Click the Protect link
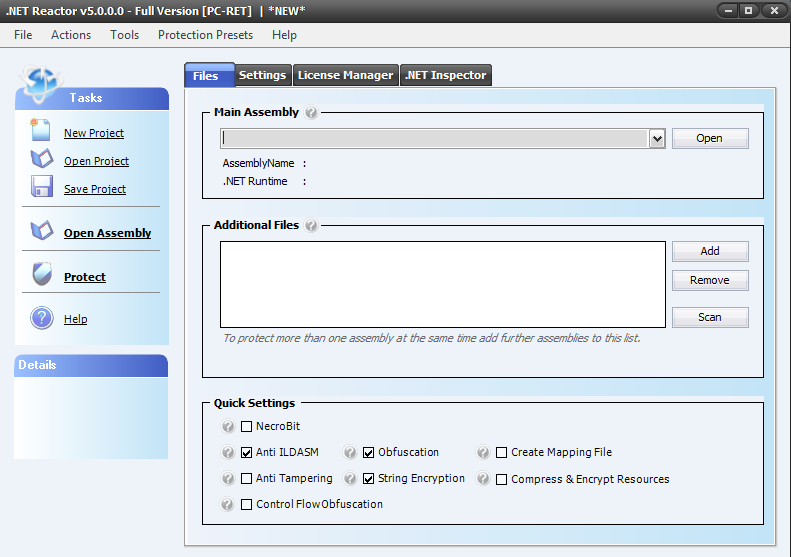Image resolution: width=791 pixels, height=557 pixels. pyautogui.click(x=85, y=277)
